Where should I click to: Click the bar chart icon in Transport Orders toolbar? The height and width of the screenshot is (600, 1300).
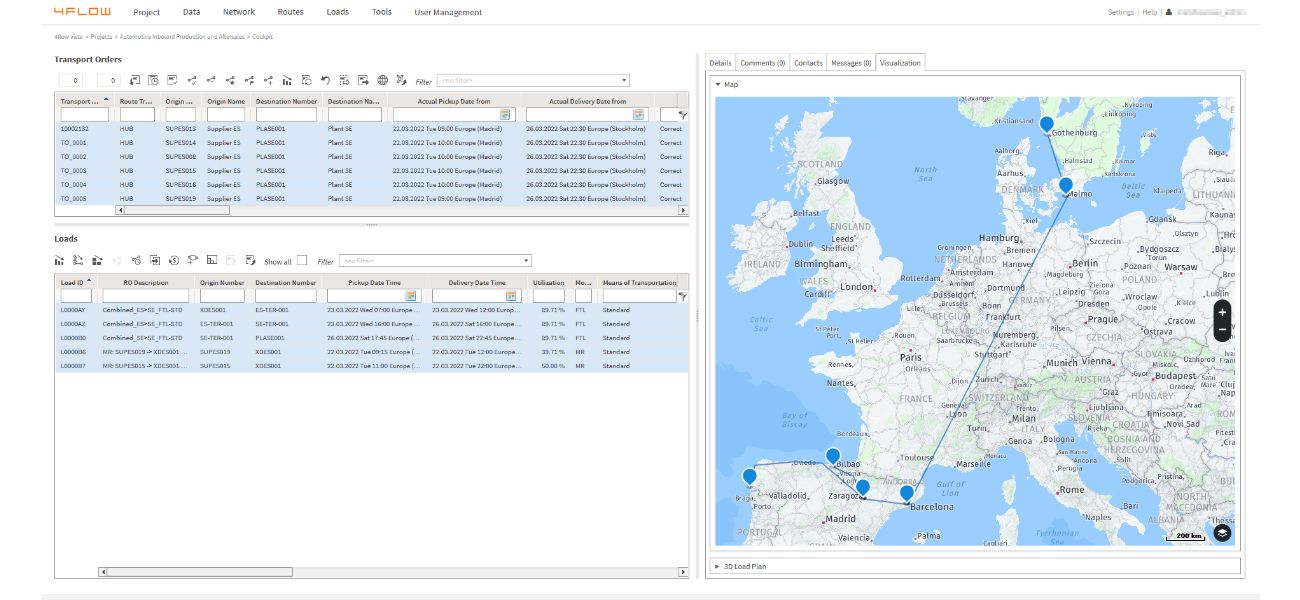click(x=287, y=80)
